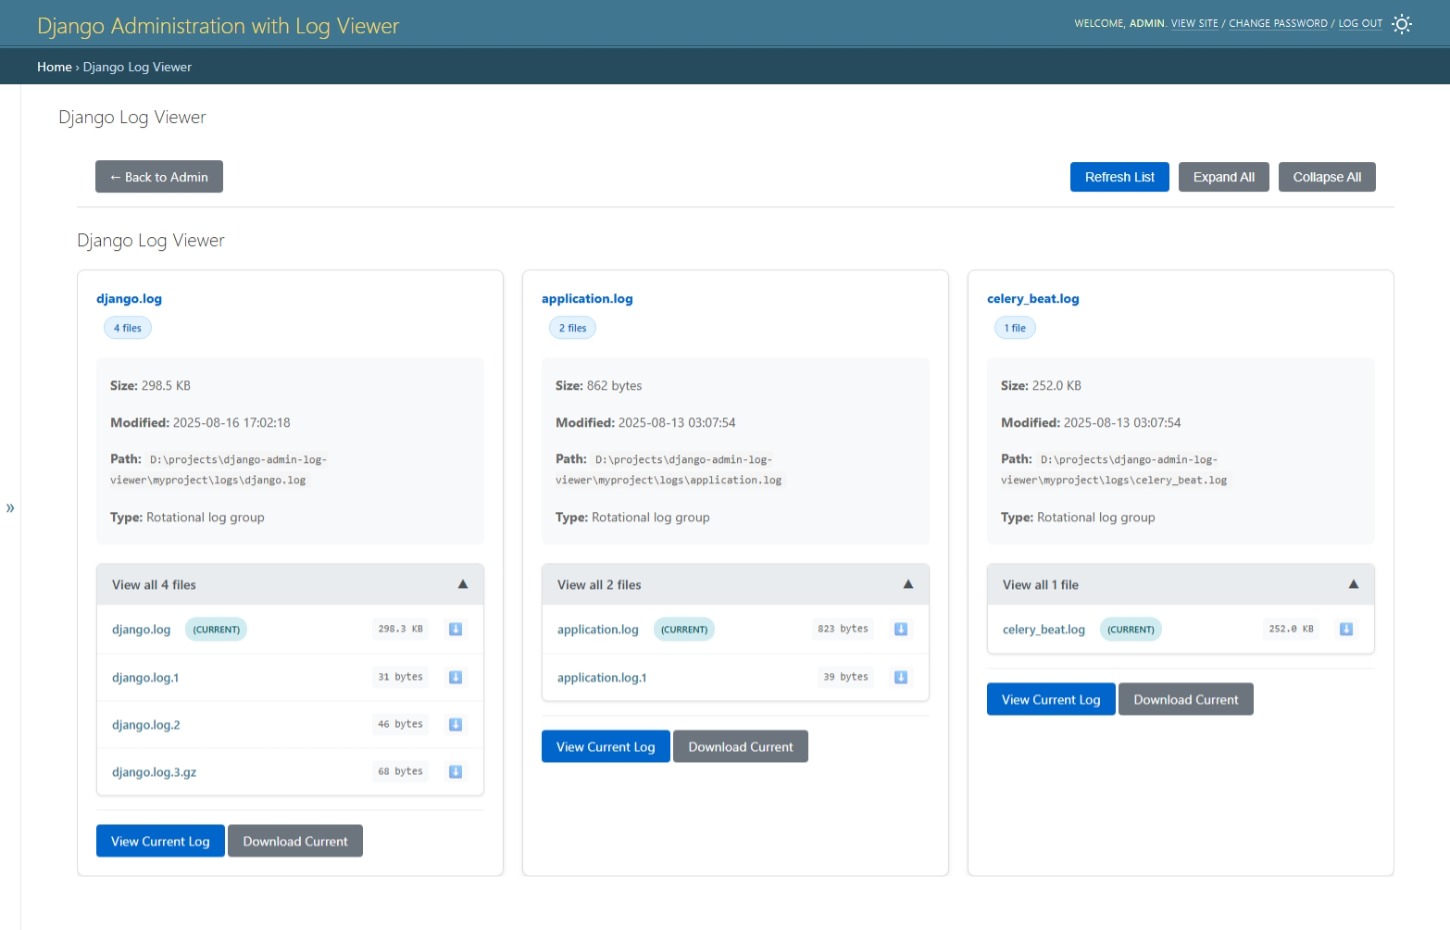
Task: Click the django.log path text
Action: point(219,470)
